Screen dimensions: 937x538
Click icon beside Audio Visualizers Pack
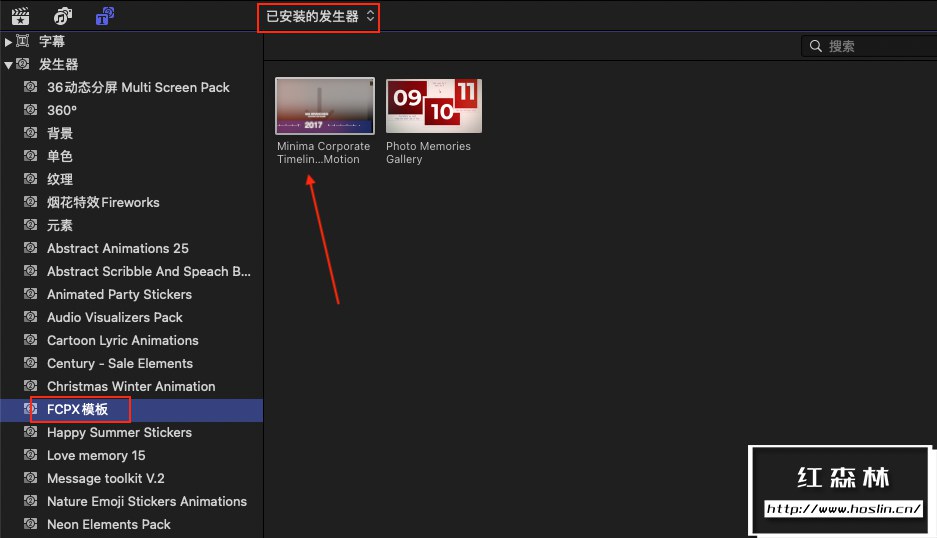pos(30,317)
